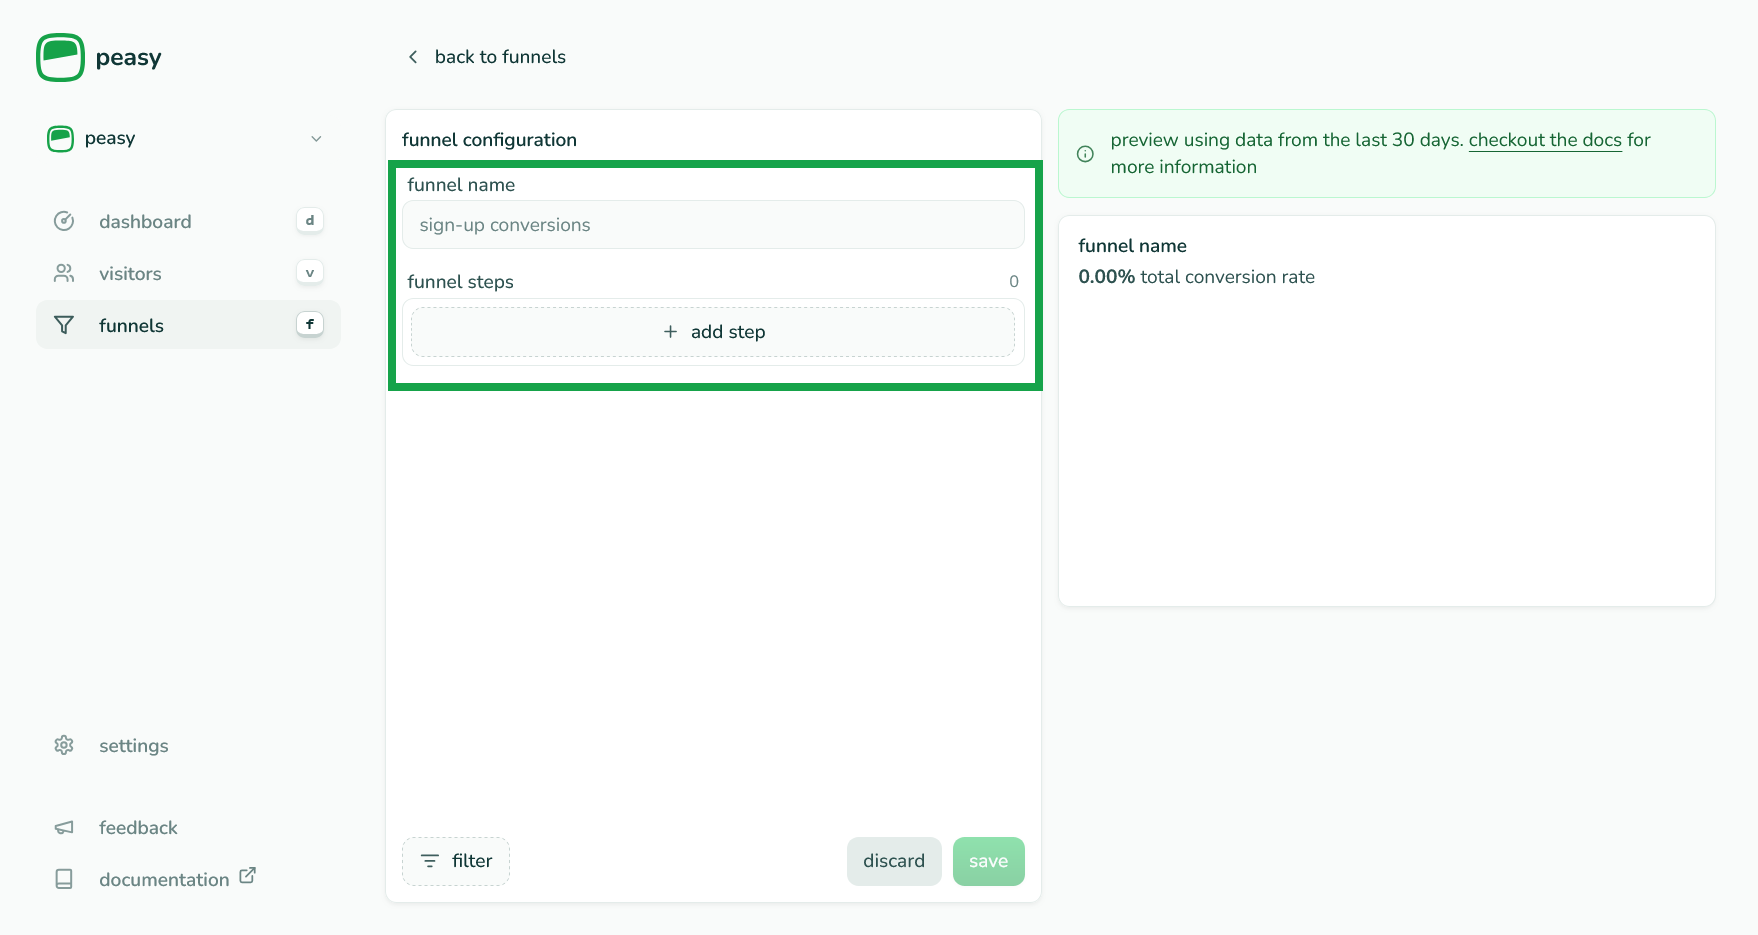Go back to funnels
Image resolution: width=1758 pixels, height=935 pixels.
(499, 57)
